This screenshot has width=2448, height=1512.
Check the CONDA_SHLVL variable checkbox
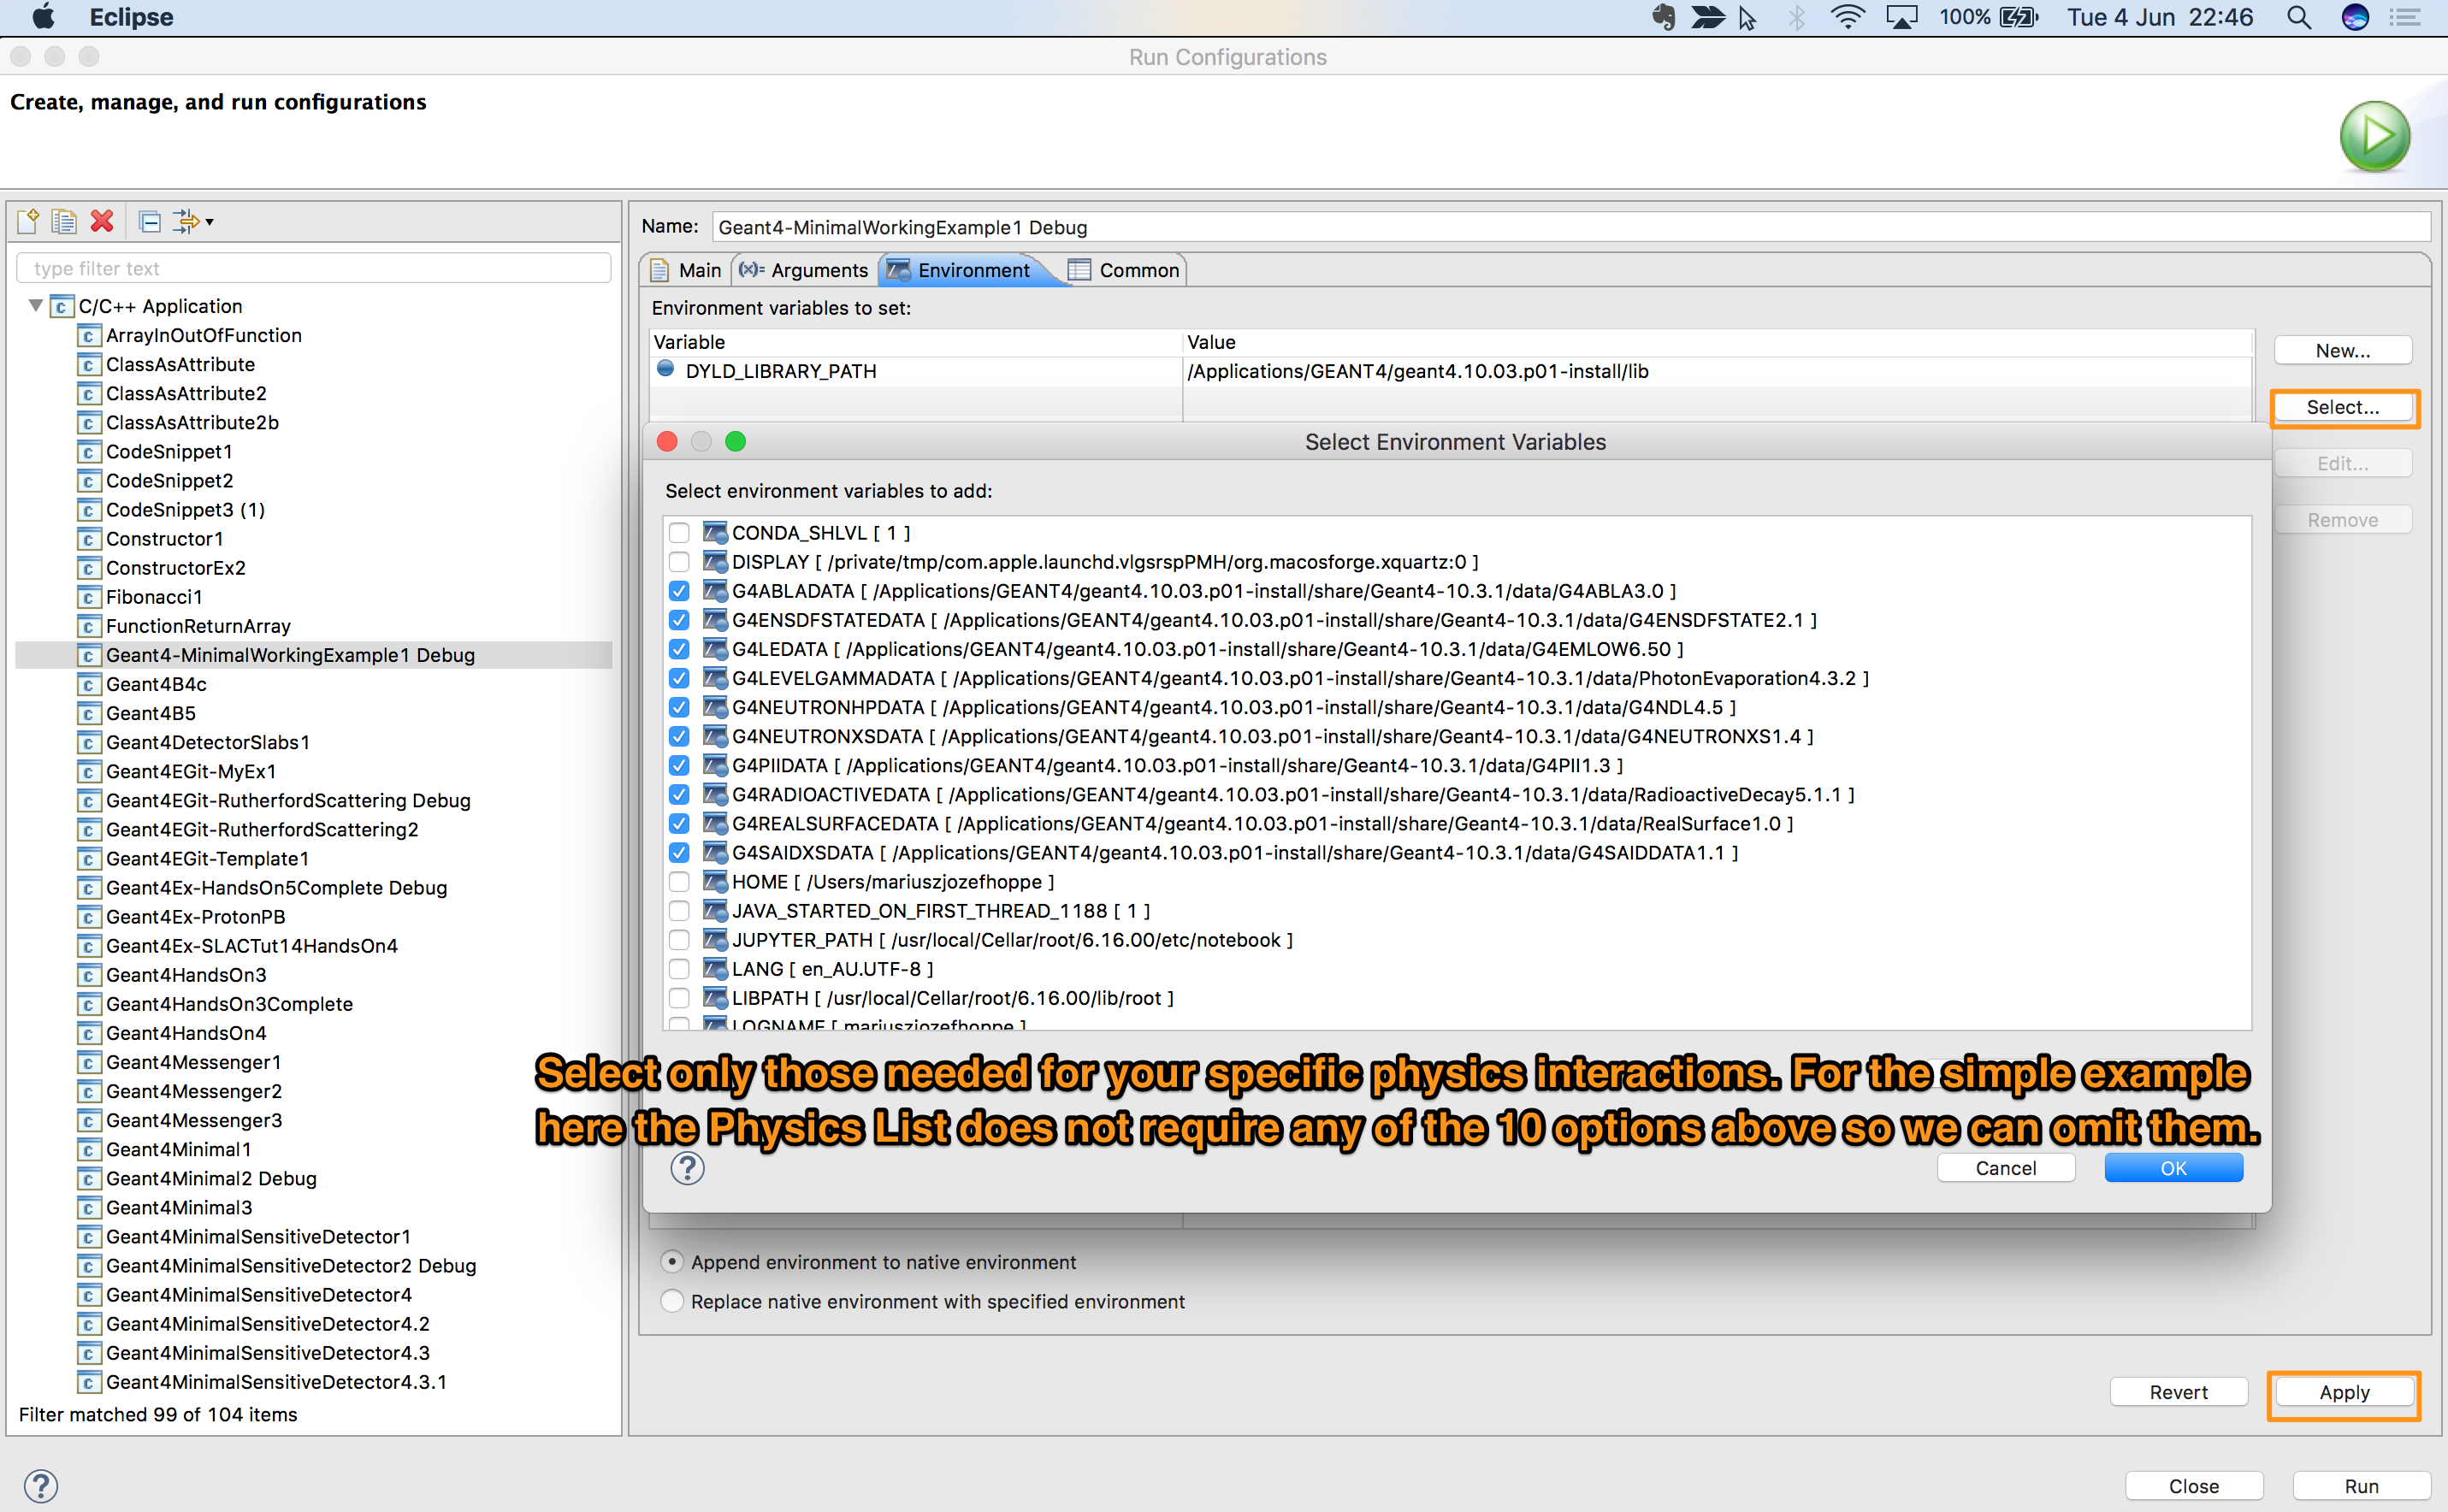679,533
